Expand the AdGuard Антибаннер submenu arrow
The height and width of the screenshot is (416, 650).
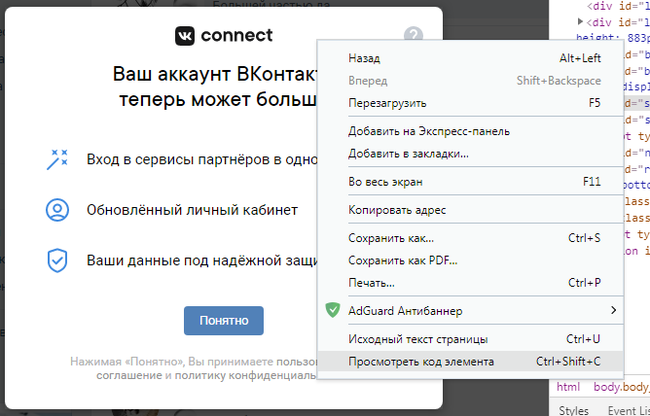613,311
